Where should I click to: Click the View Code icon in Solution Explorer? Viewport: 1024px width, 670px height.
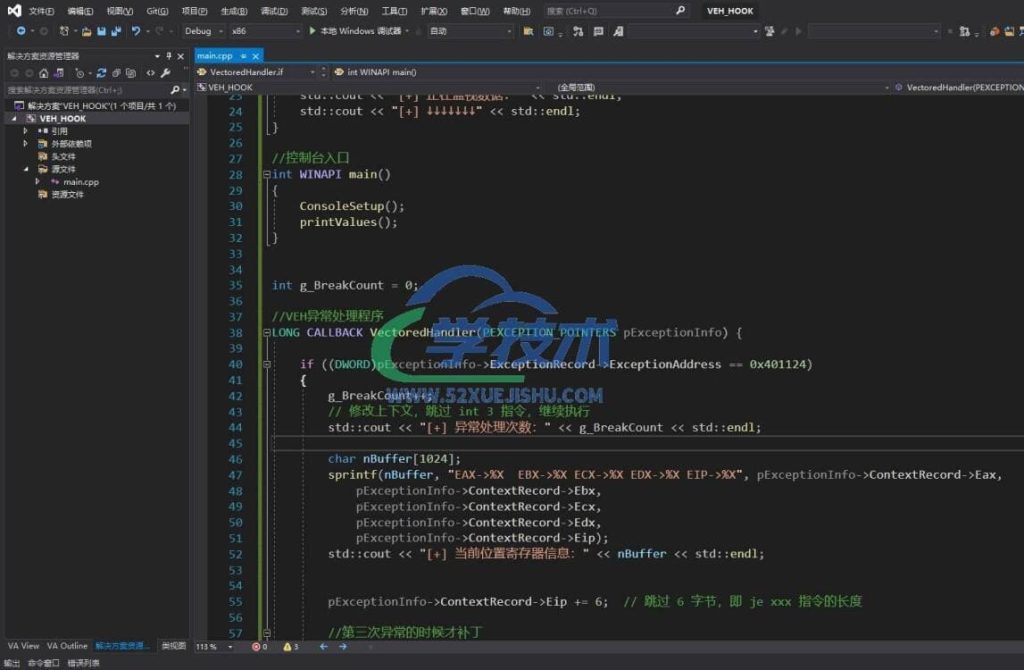pos(150,73)
